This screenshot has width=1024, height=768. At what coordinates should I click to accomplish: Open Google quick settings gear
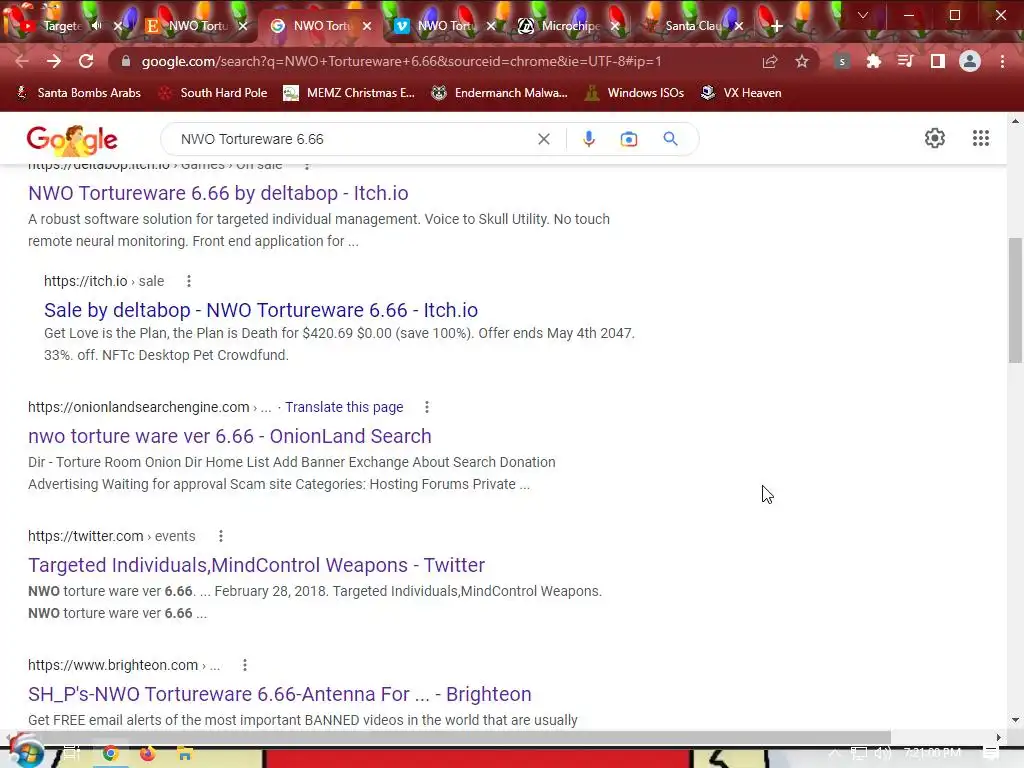pyautogui.click(x=935, y=138)
